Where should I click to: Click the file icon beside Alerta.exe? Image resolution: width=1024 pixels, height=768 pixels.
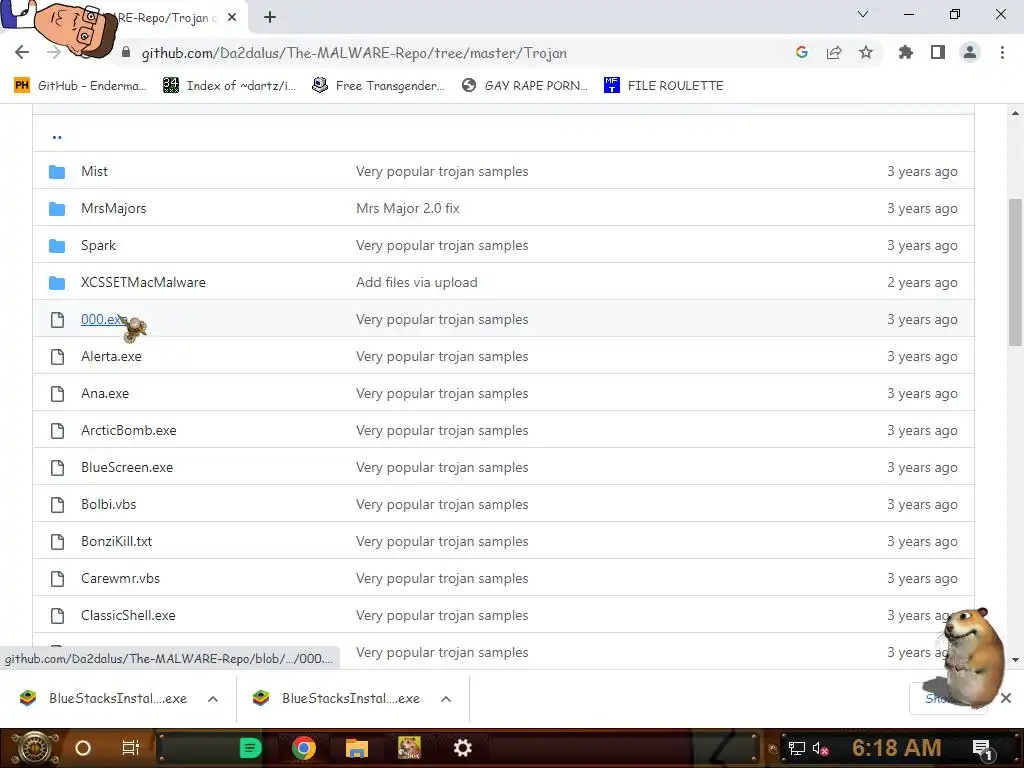tap(57, 357)
